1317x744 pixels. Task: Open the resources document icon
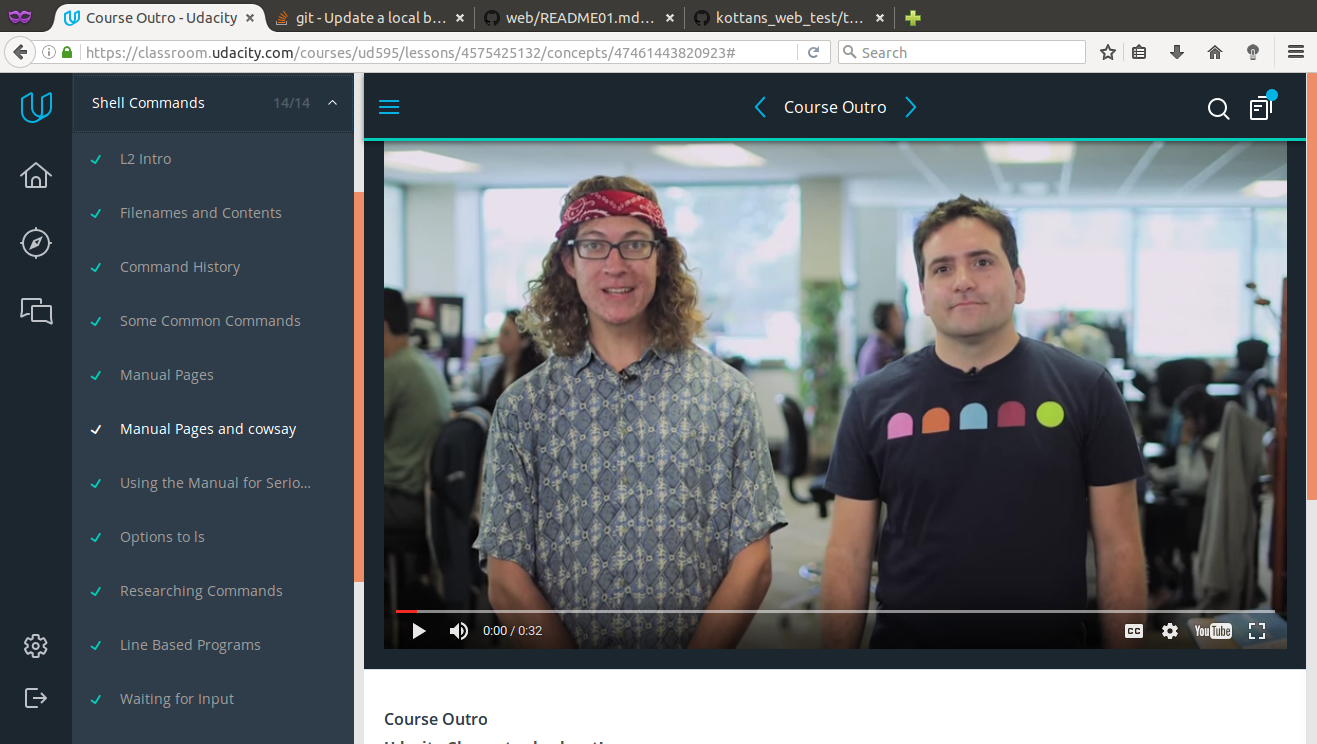(x=1261, y=107)
